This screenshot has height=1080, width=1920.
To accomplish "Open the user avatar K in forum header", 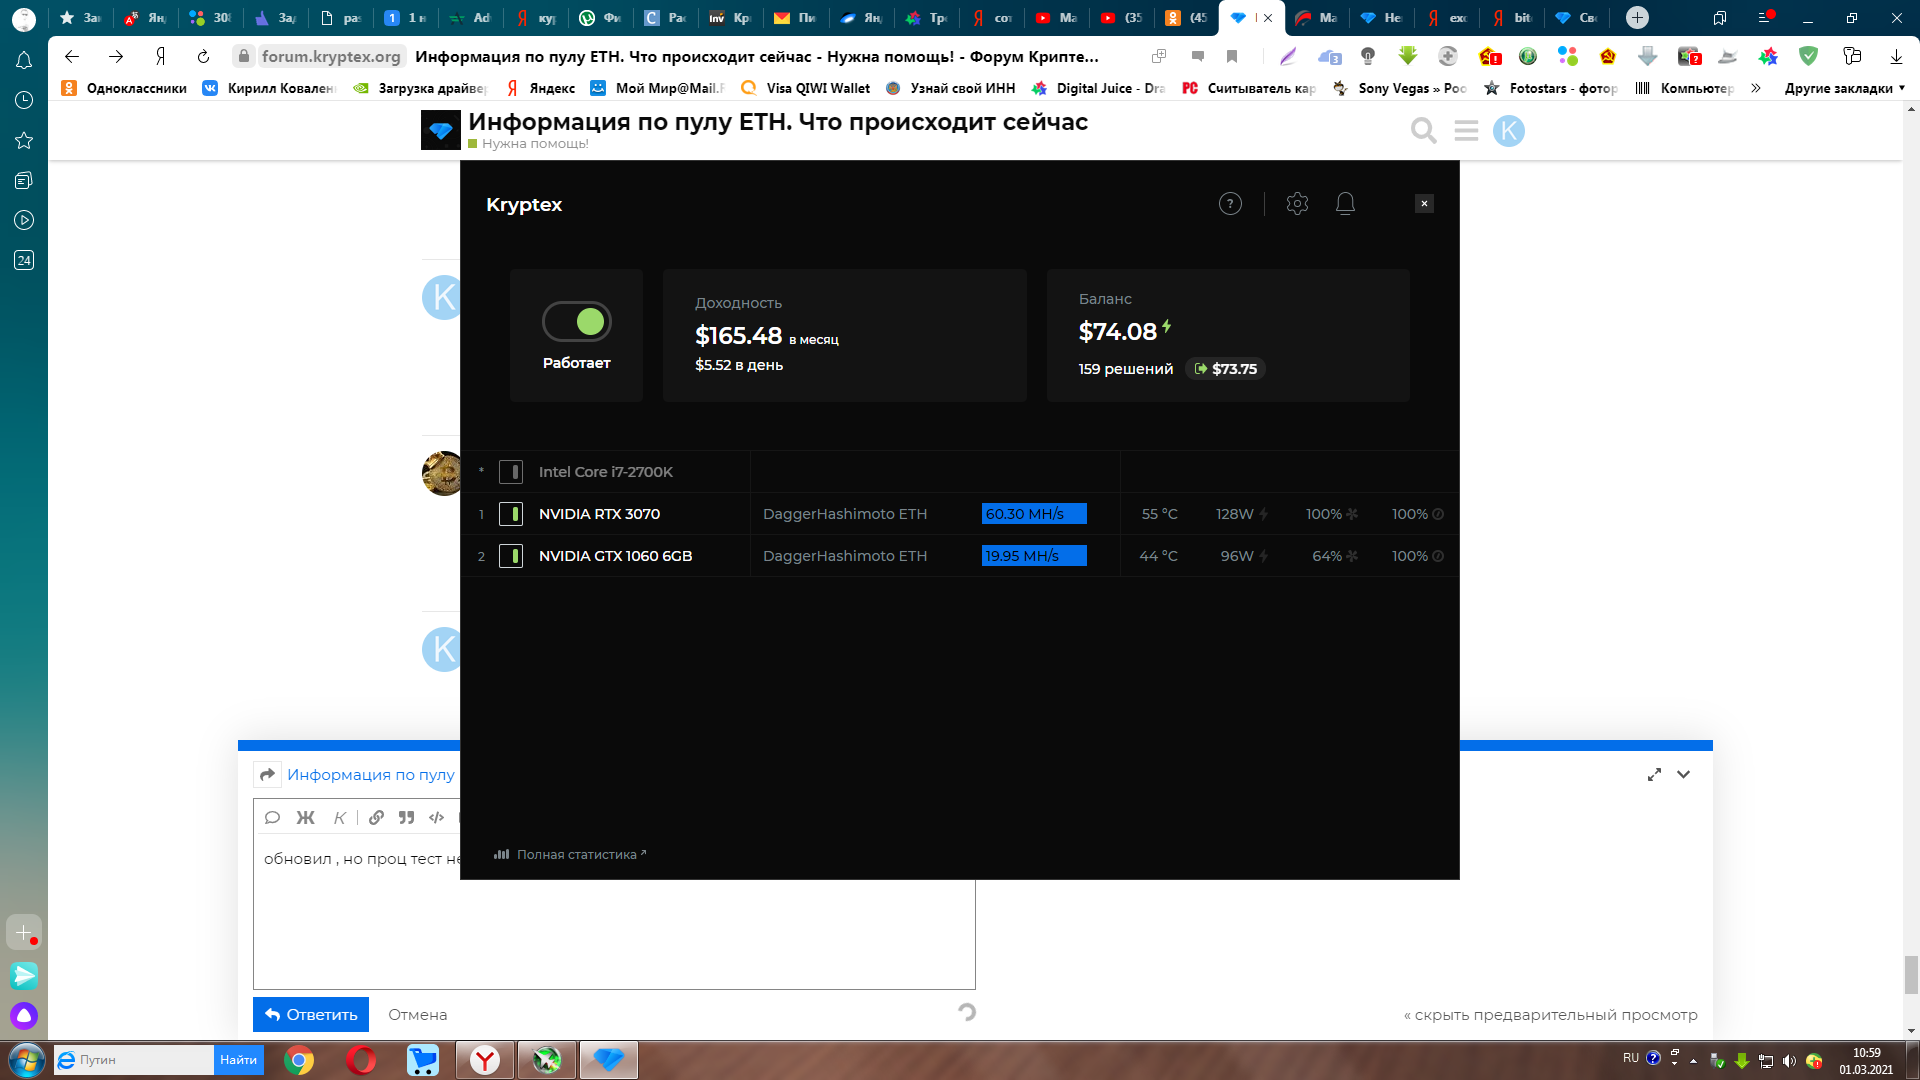I will tap(1509, 131).
